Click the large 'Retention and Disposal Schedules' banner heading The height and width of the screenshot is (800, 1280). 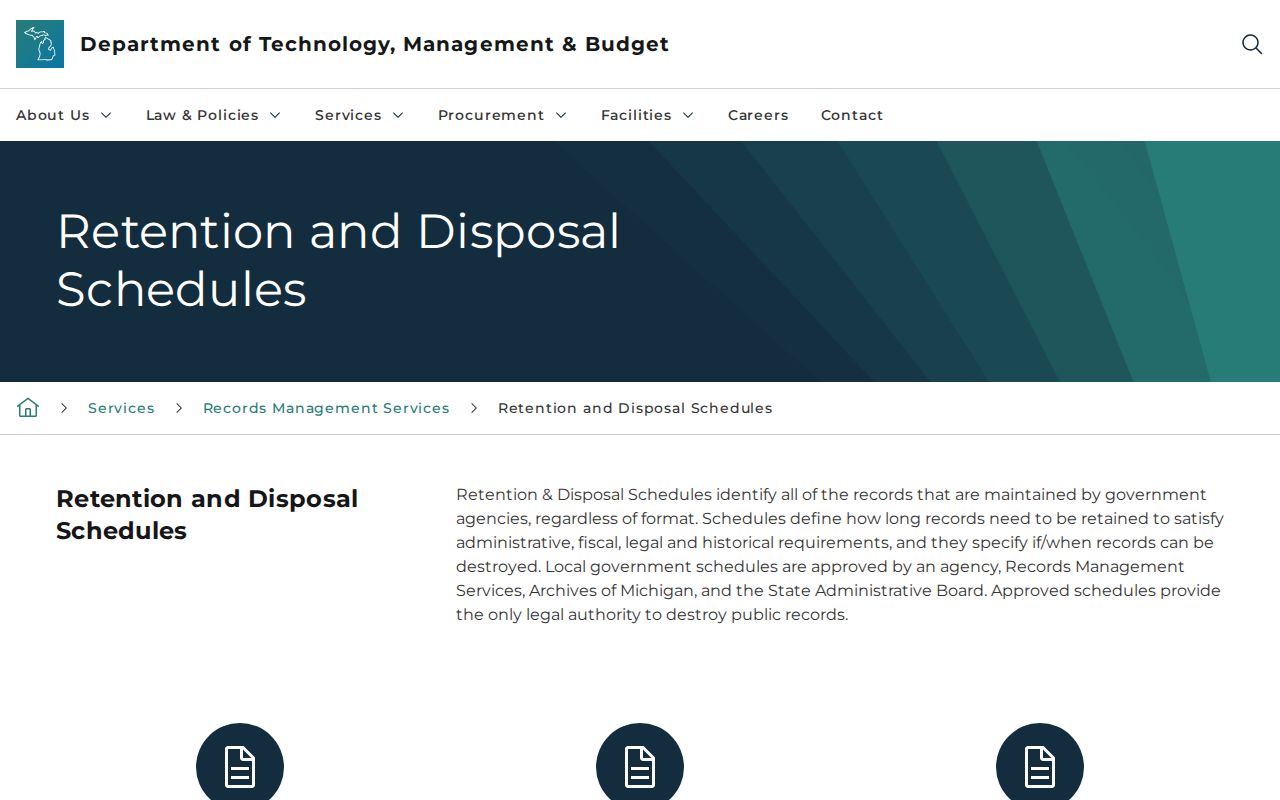click(338, 260)
